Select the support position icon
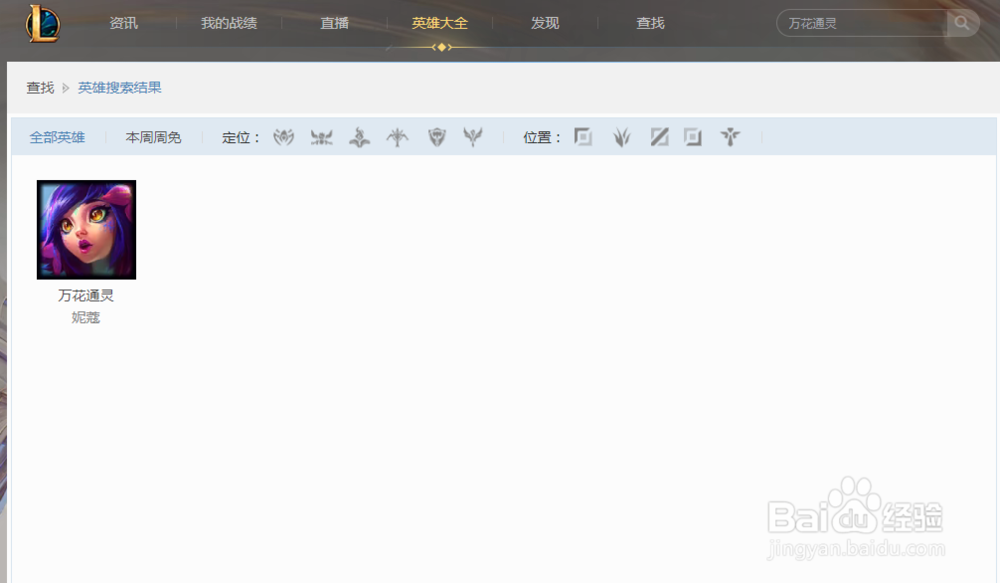 pos(730,137)
